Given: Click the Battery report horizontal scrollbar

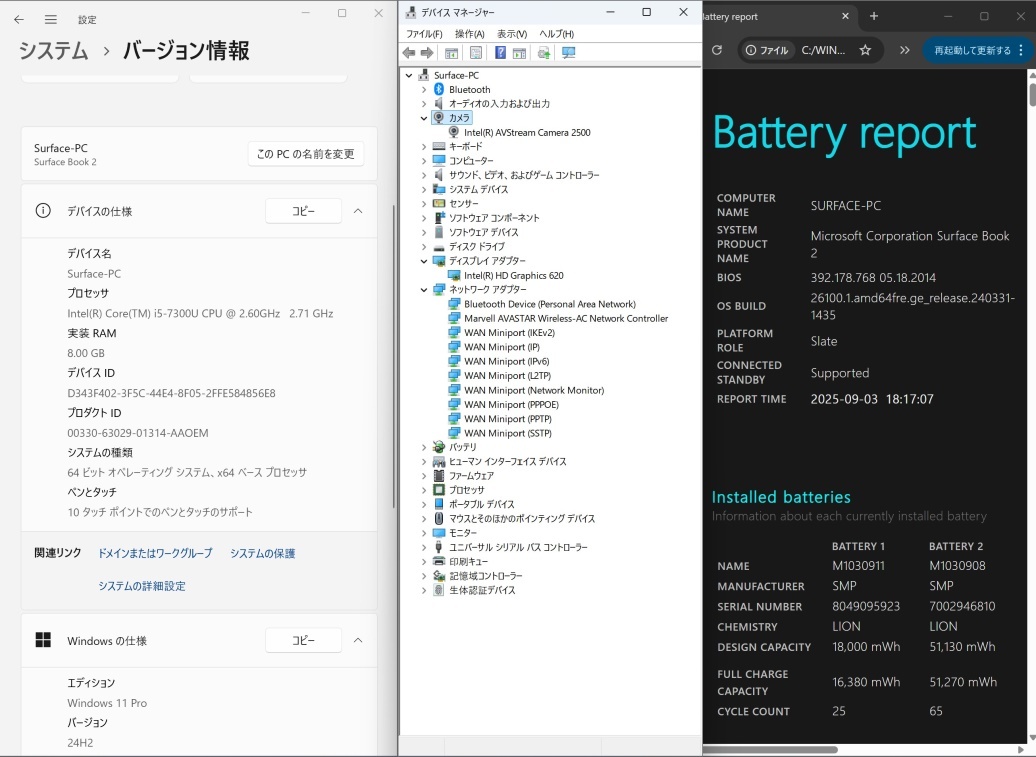Looking at the screenshot, I should pos(770,750).
